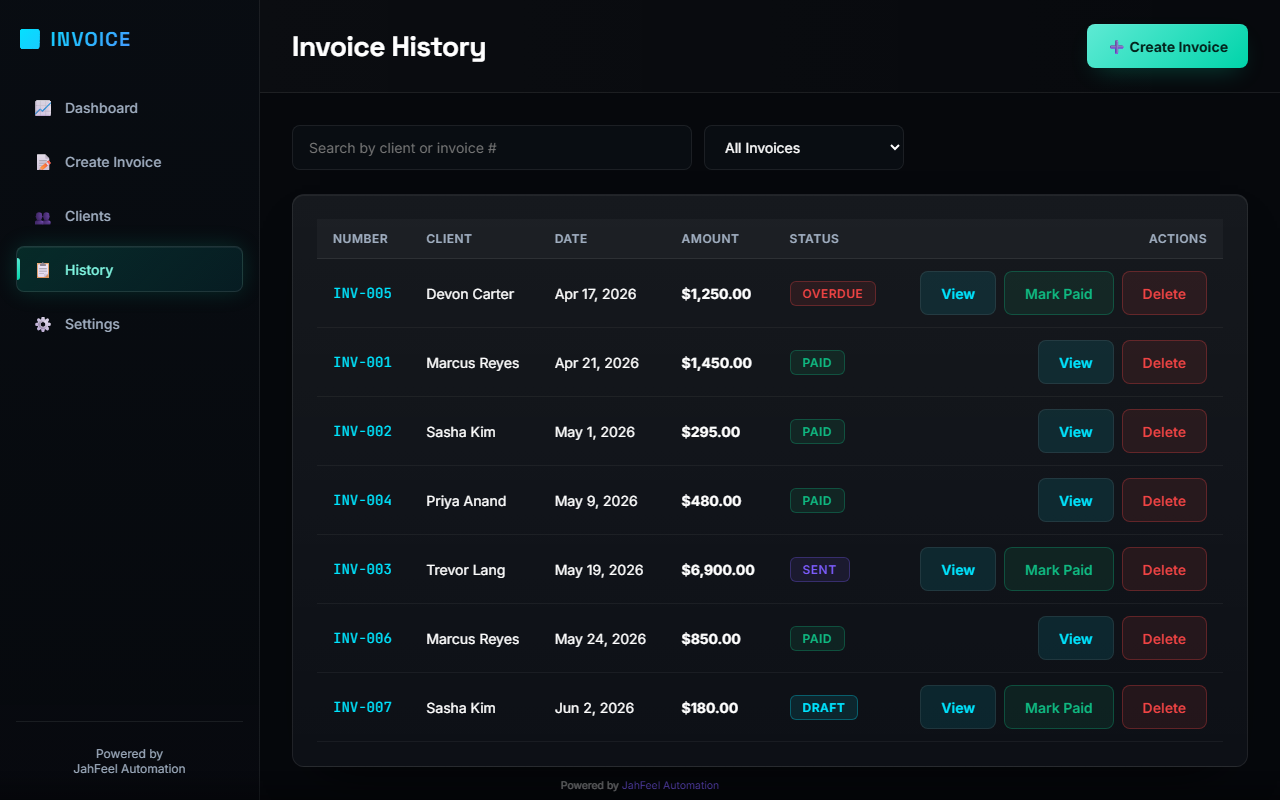Click the AMOUNT column header
Screen dimensions: 1280x800
pyautogui.click(x=710, y=239)
